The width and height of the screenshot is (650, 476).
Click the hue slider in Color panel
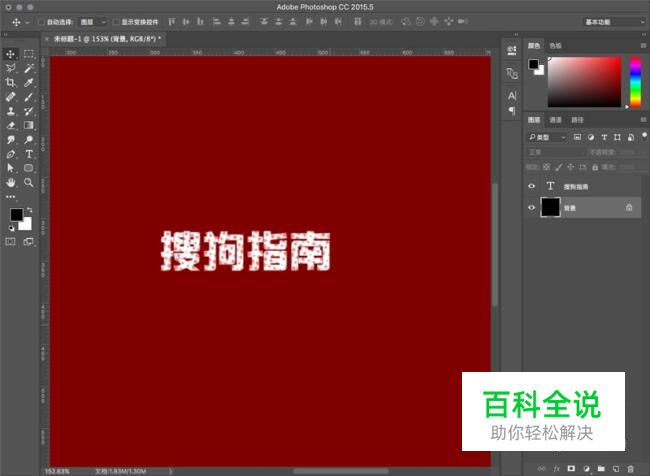coord(635,82)
